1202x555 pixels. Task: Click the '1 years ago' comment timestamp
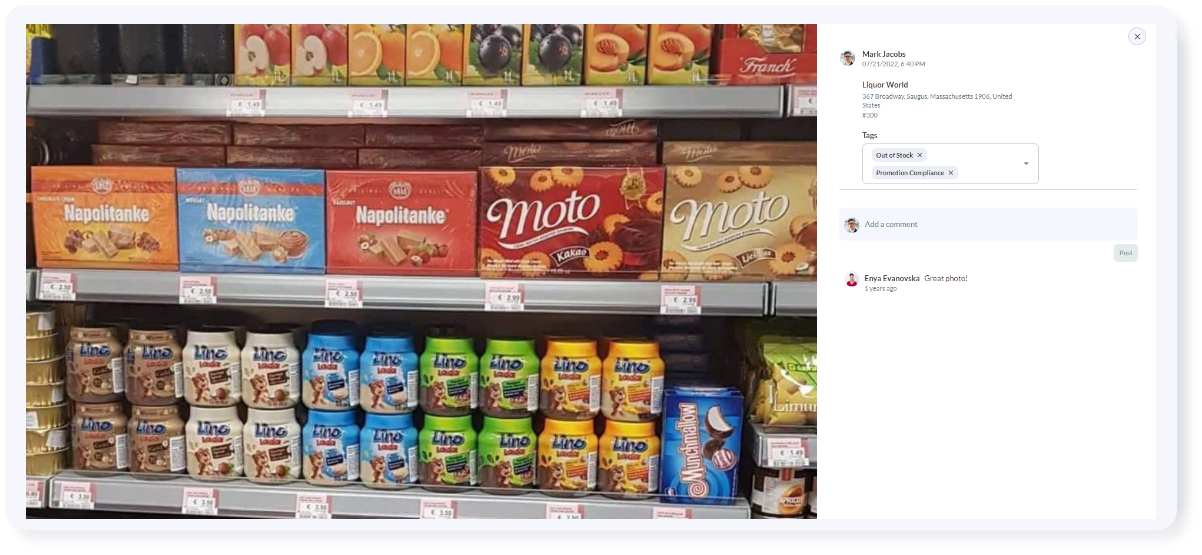coord(881,289)
